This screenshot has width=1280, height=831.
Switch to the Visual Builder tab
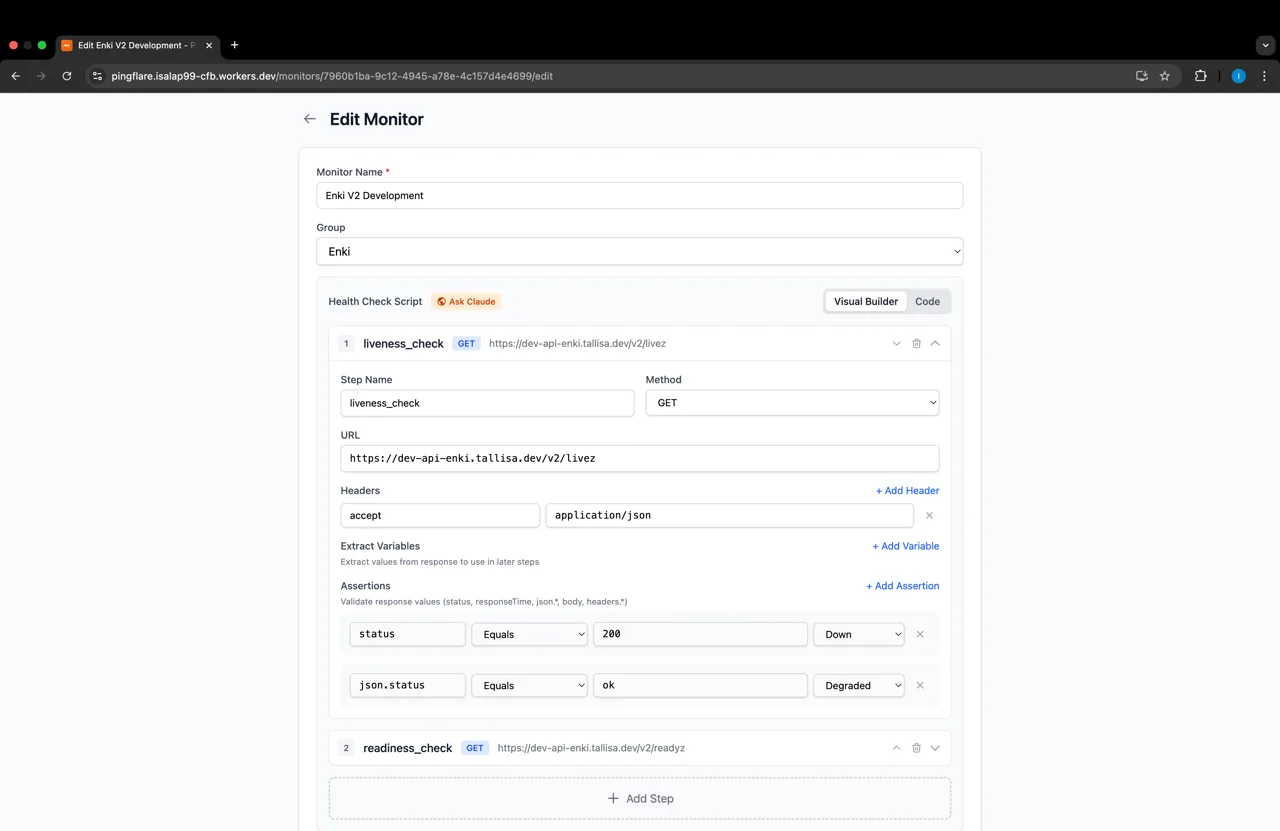(x=866, y=301)
